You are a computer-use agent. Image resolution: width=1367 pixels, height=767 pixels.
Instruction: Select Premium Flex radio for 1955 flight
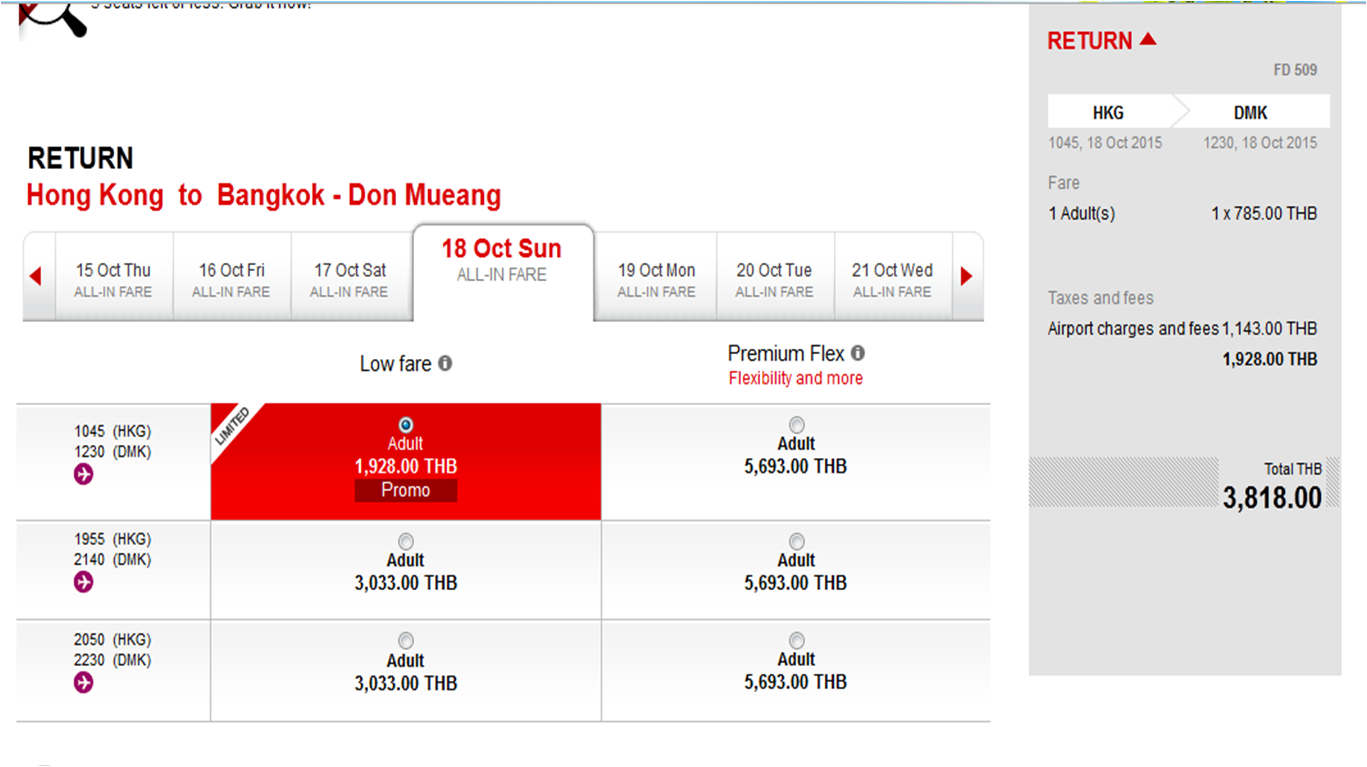click(x=796, y=542)
